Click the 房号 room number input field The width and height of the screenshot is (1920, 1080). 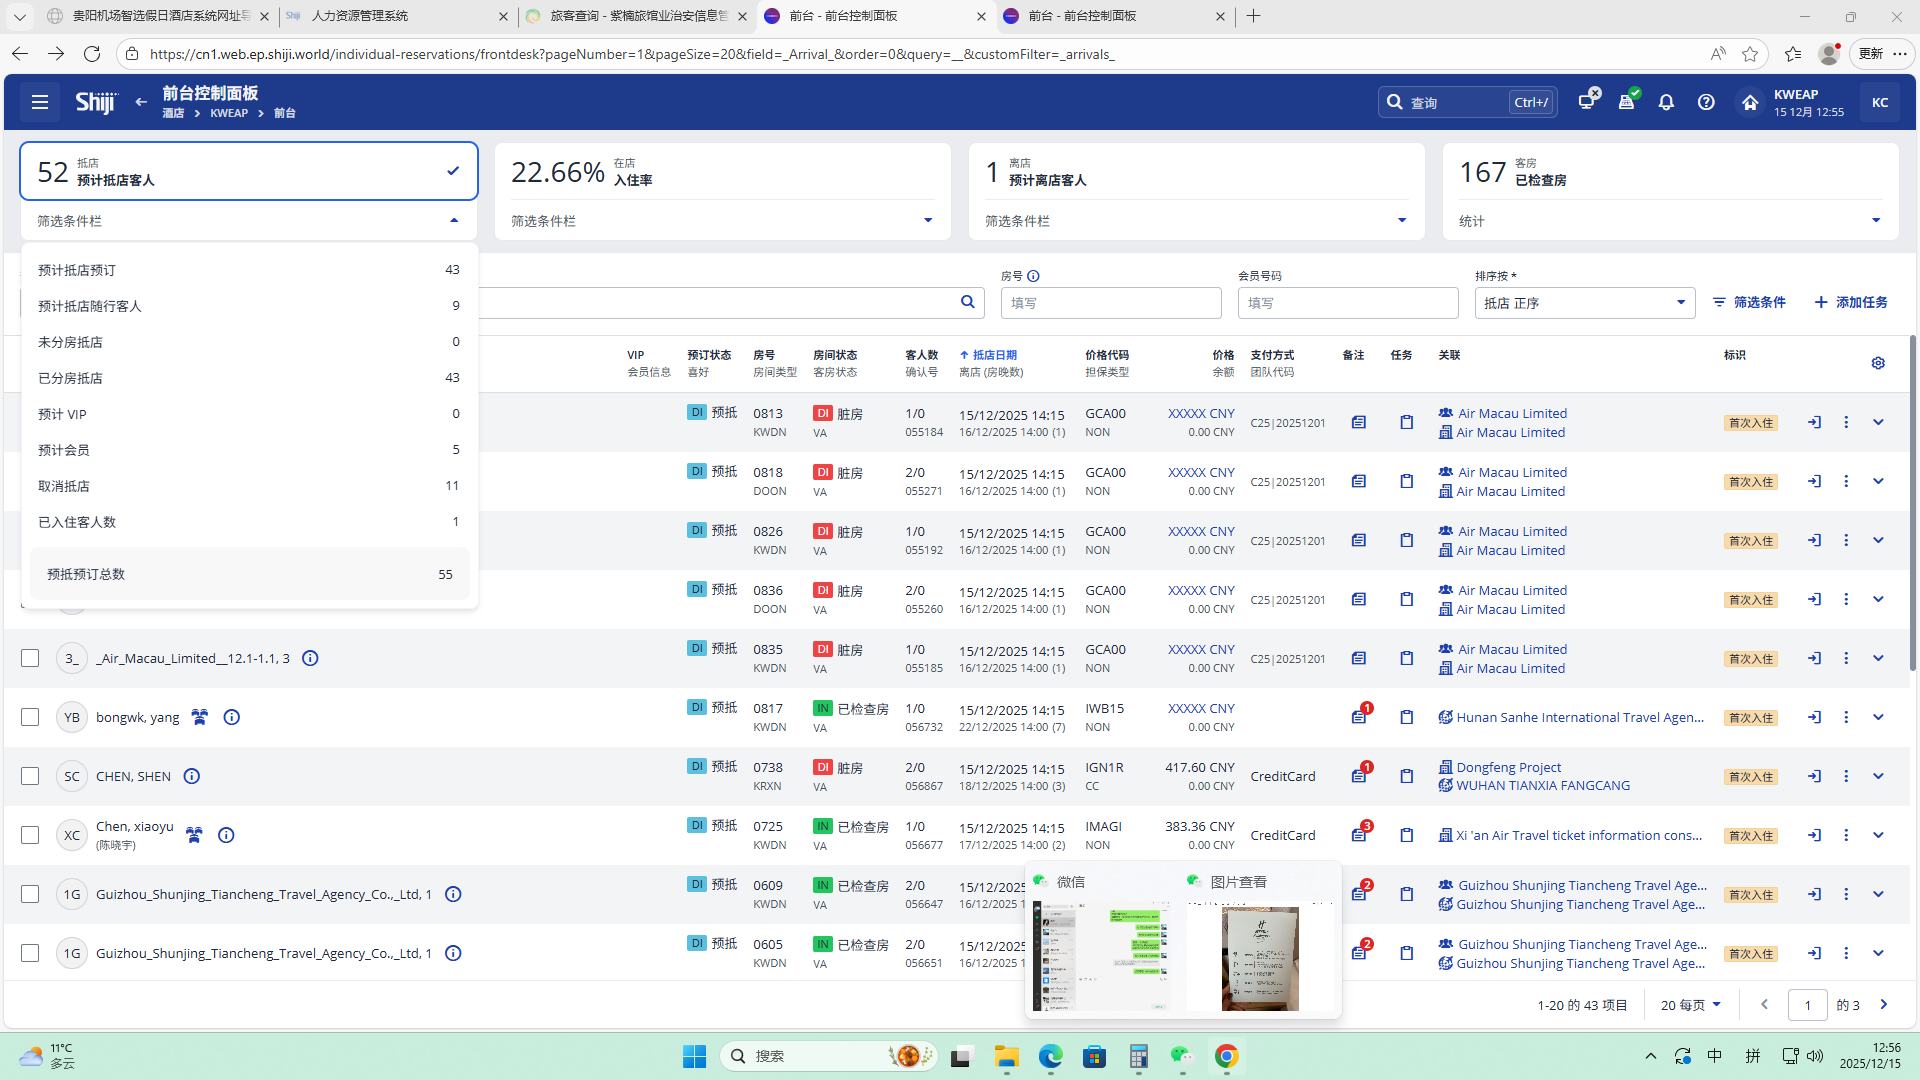click(1110, 303)
